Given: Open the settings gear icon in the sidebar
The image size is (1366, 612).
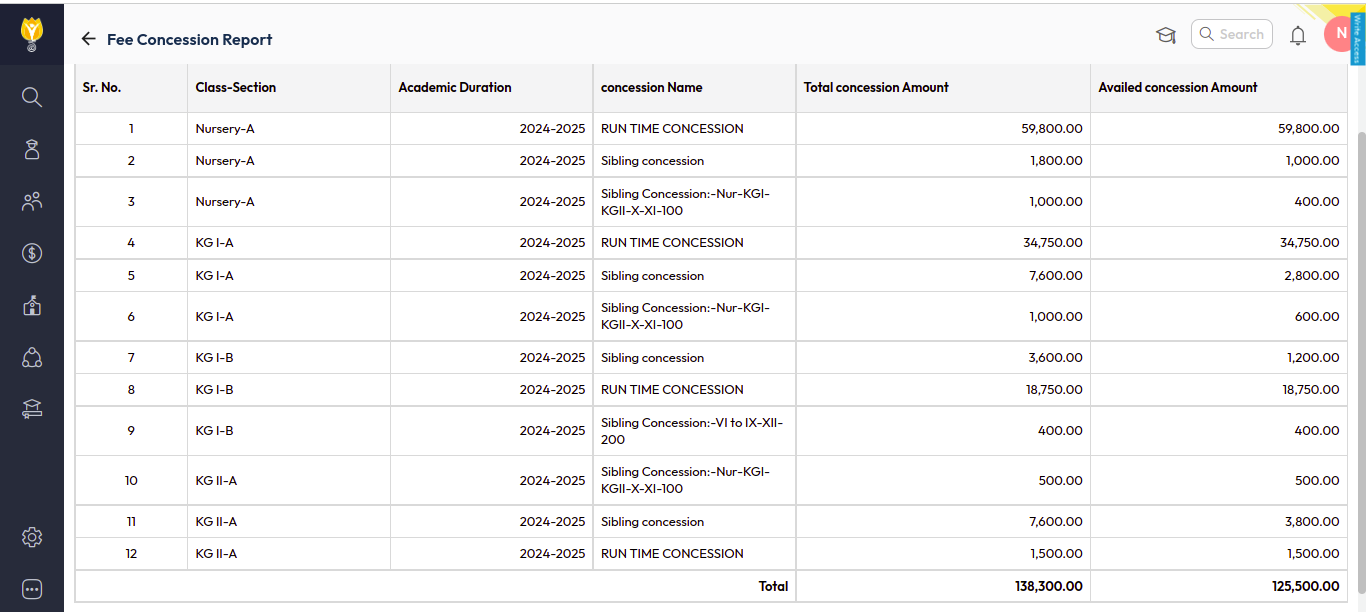Looking at the screenshot, I should pyautogui.click(x=32, y=538).
